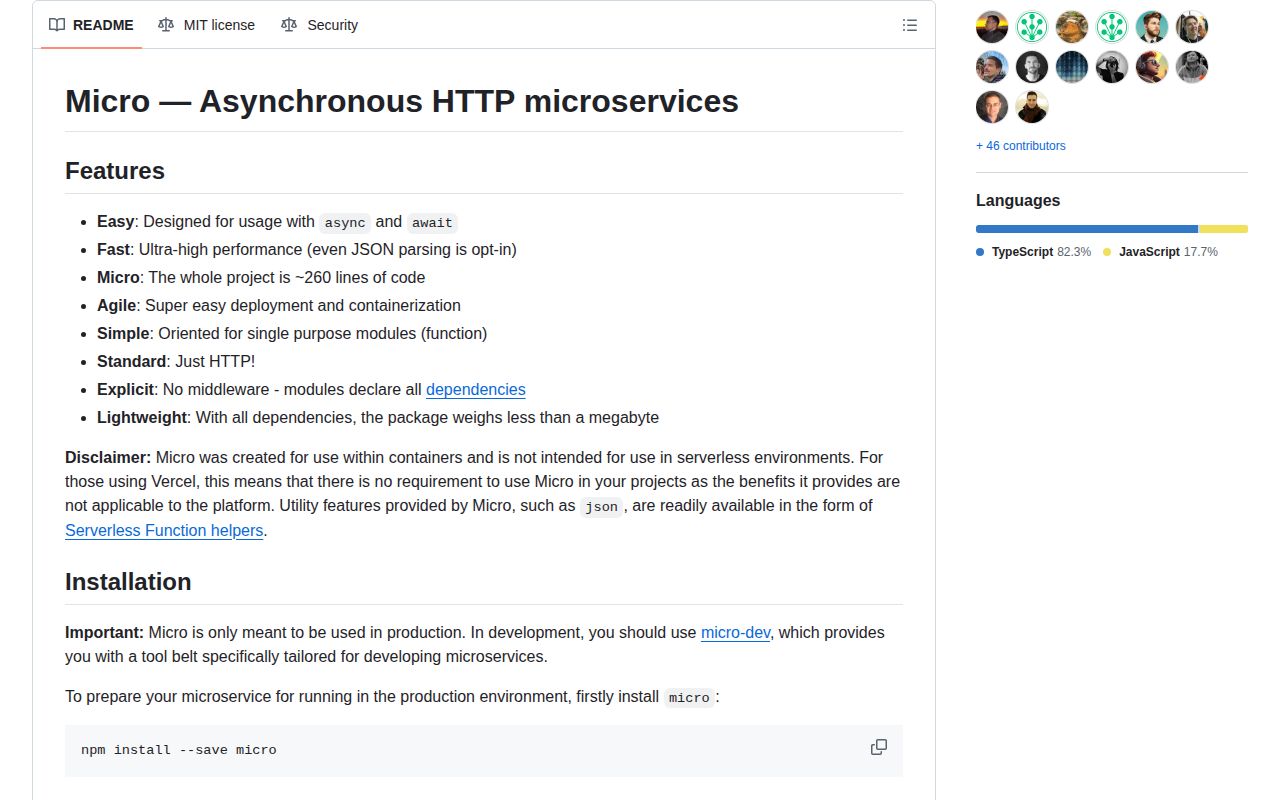The height and width of the screenshot is (800, 1280).
Task: Switch to the MIT license tab
Action: [206, 25]
